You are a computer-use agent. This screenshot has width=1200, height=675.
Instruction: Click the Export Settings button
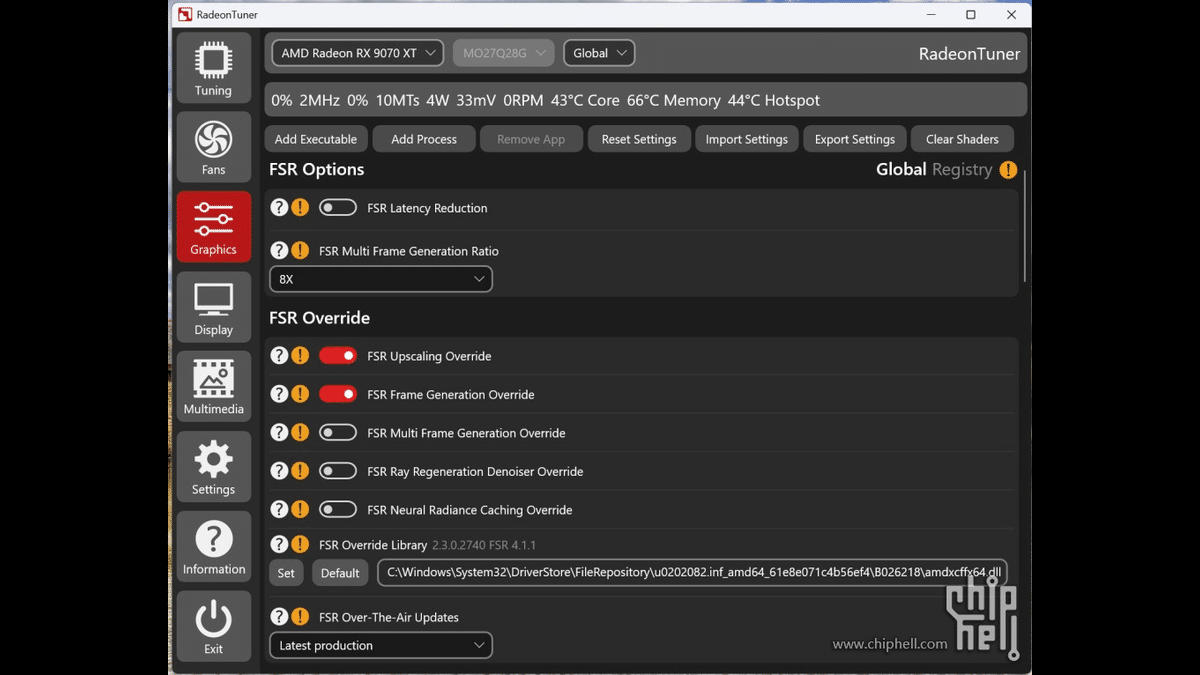(855, 139)
